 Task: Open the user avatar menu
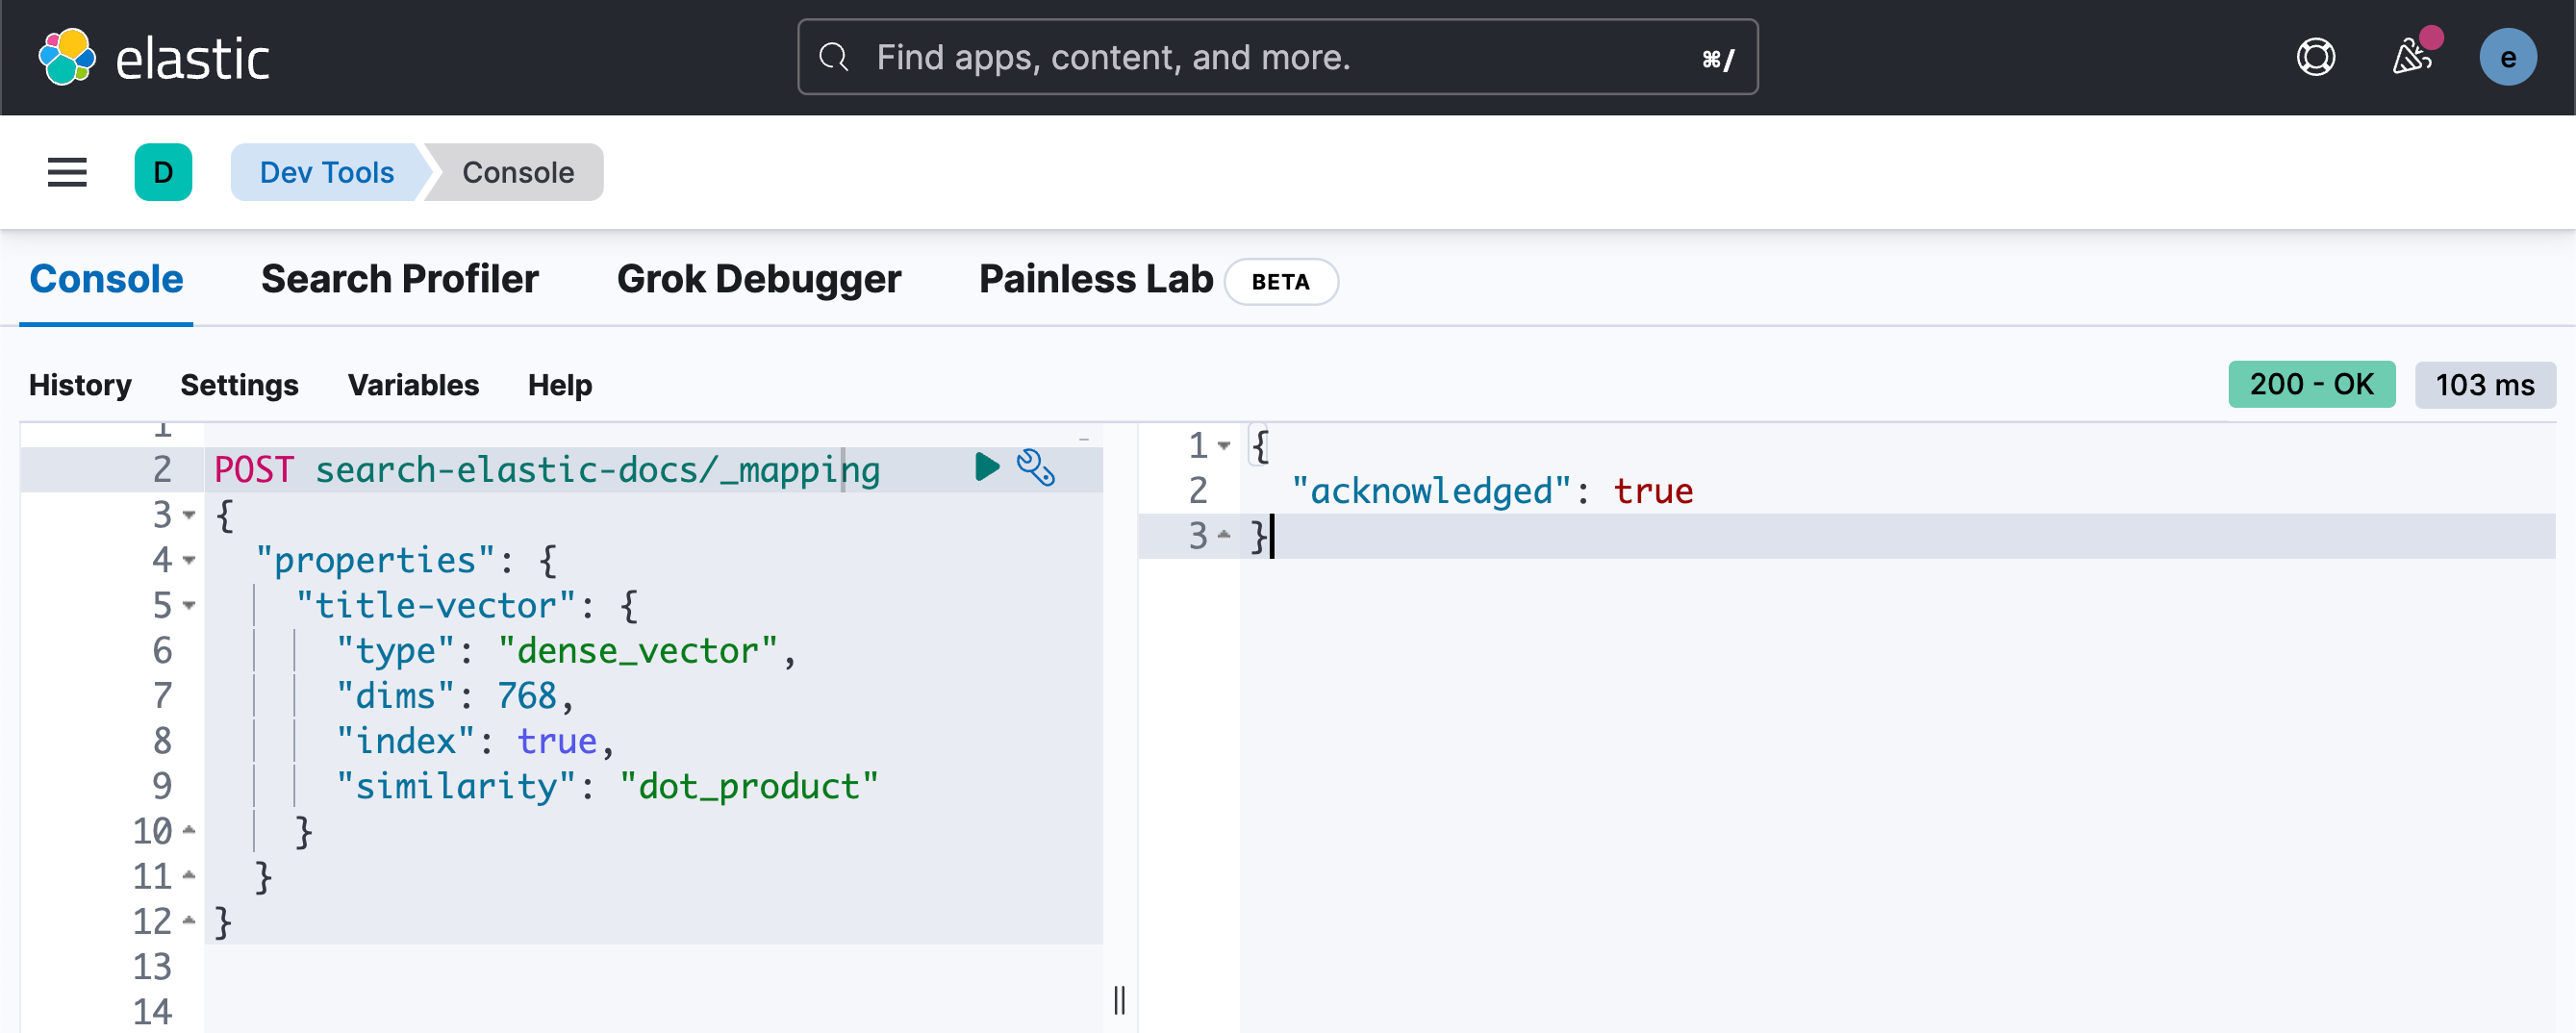pyautogui.click(x=2507, y=57)
